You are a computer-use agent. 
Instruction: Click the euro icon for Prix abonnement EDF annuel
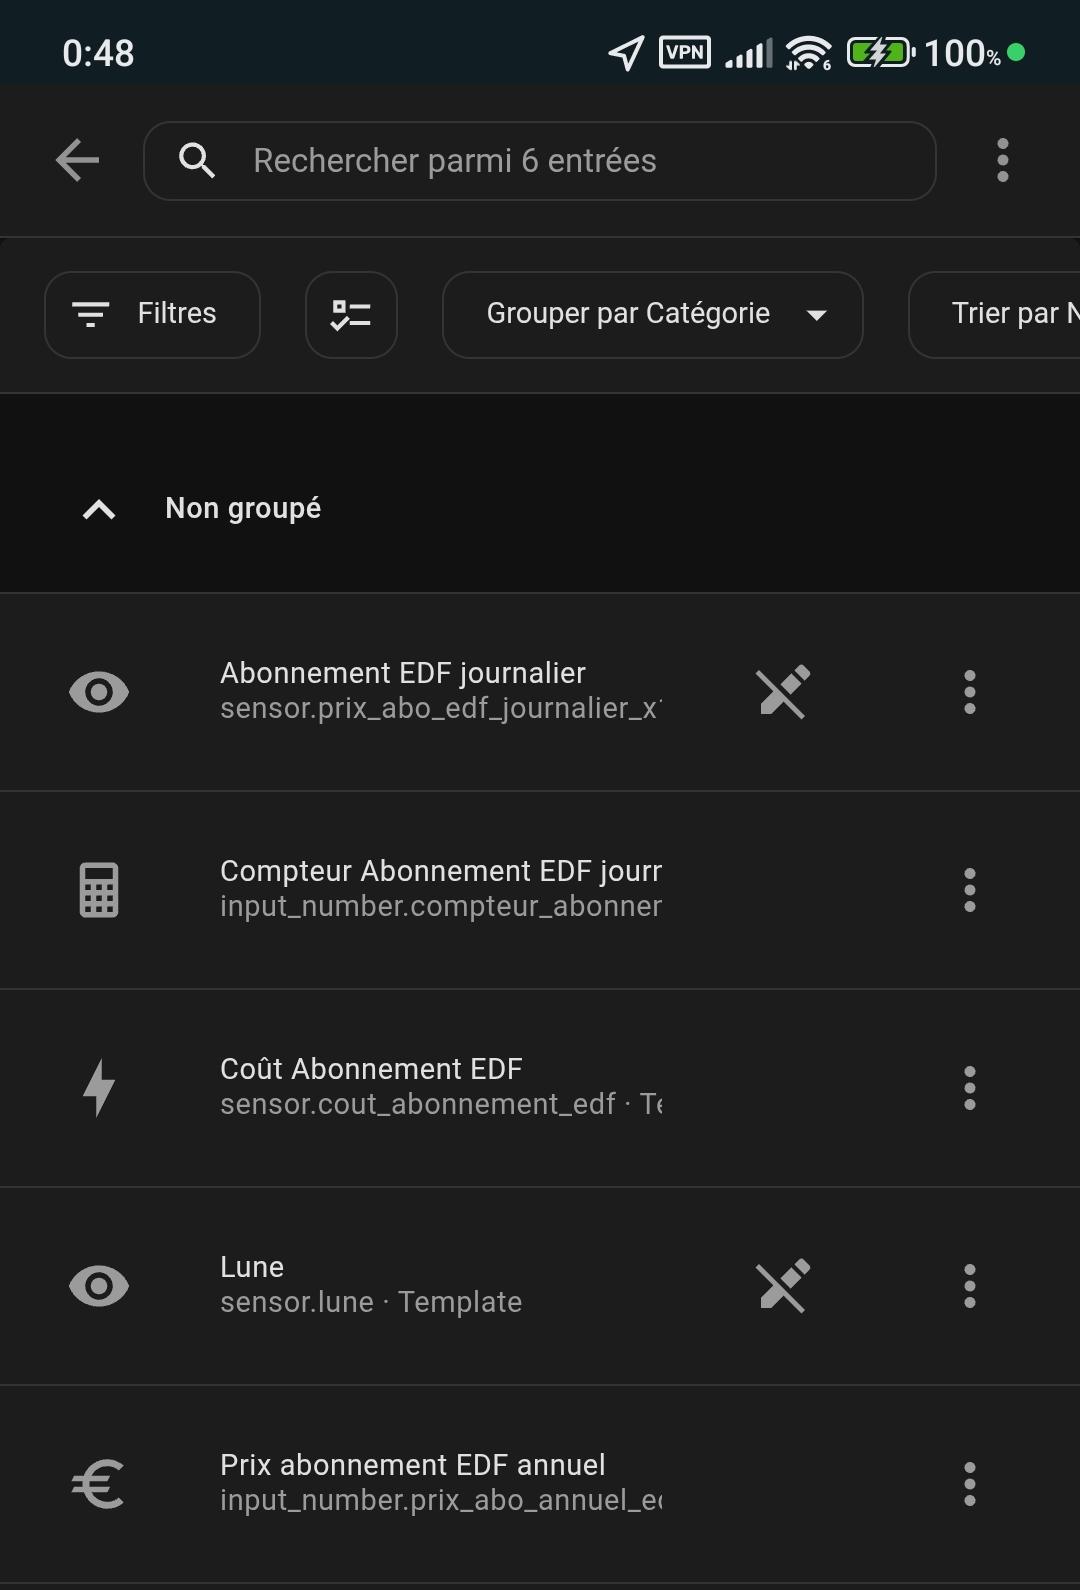coord(99,1484)
